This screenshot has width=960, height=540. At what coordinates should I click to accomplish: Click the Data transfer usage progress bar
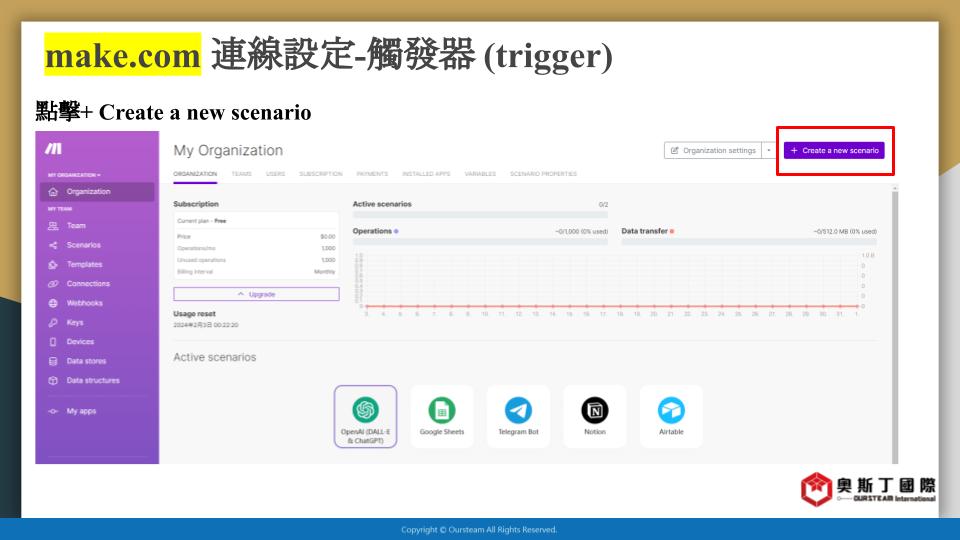749,242
